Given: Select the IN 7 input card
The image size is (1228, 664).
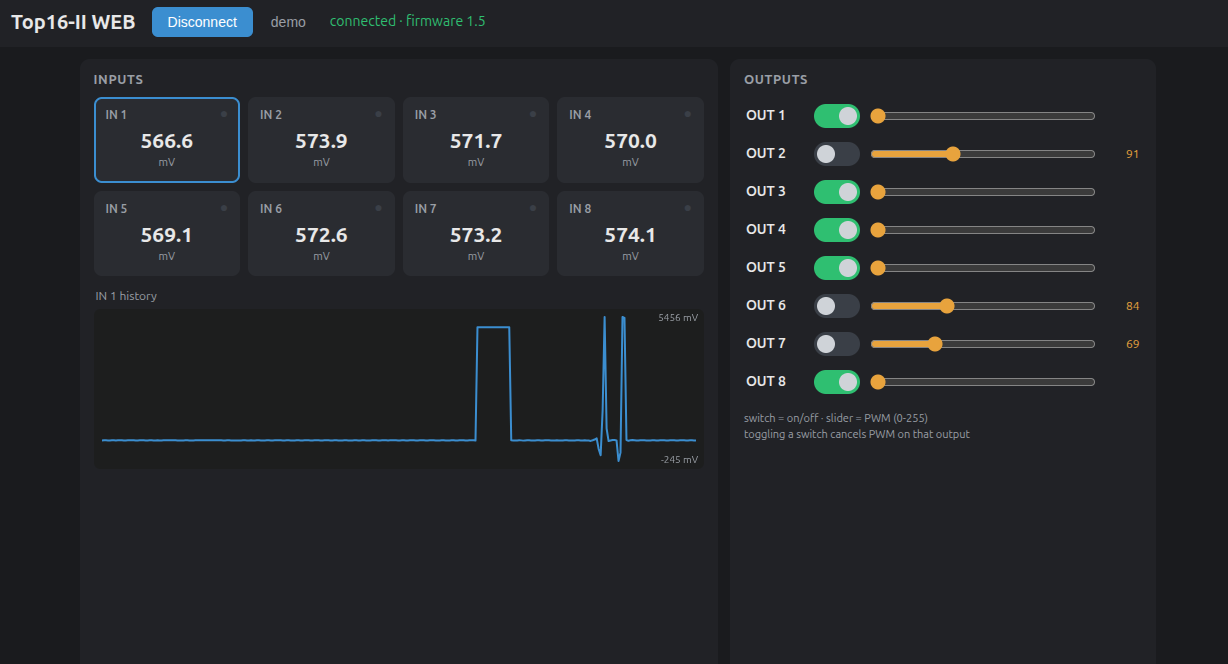Looking at the screenshot, I should click(x=476, y=233).
